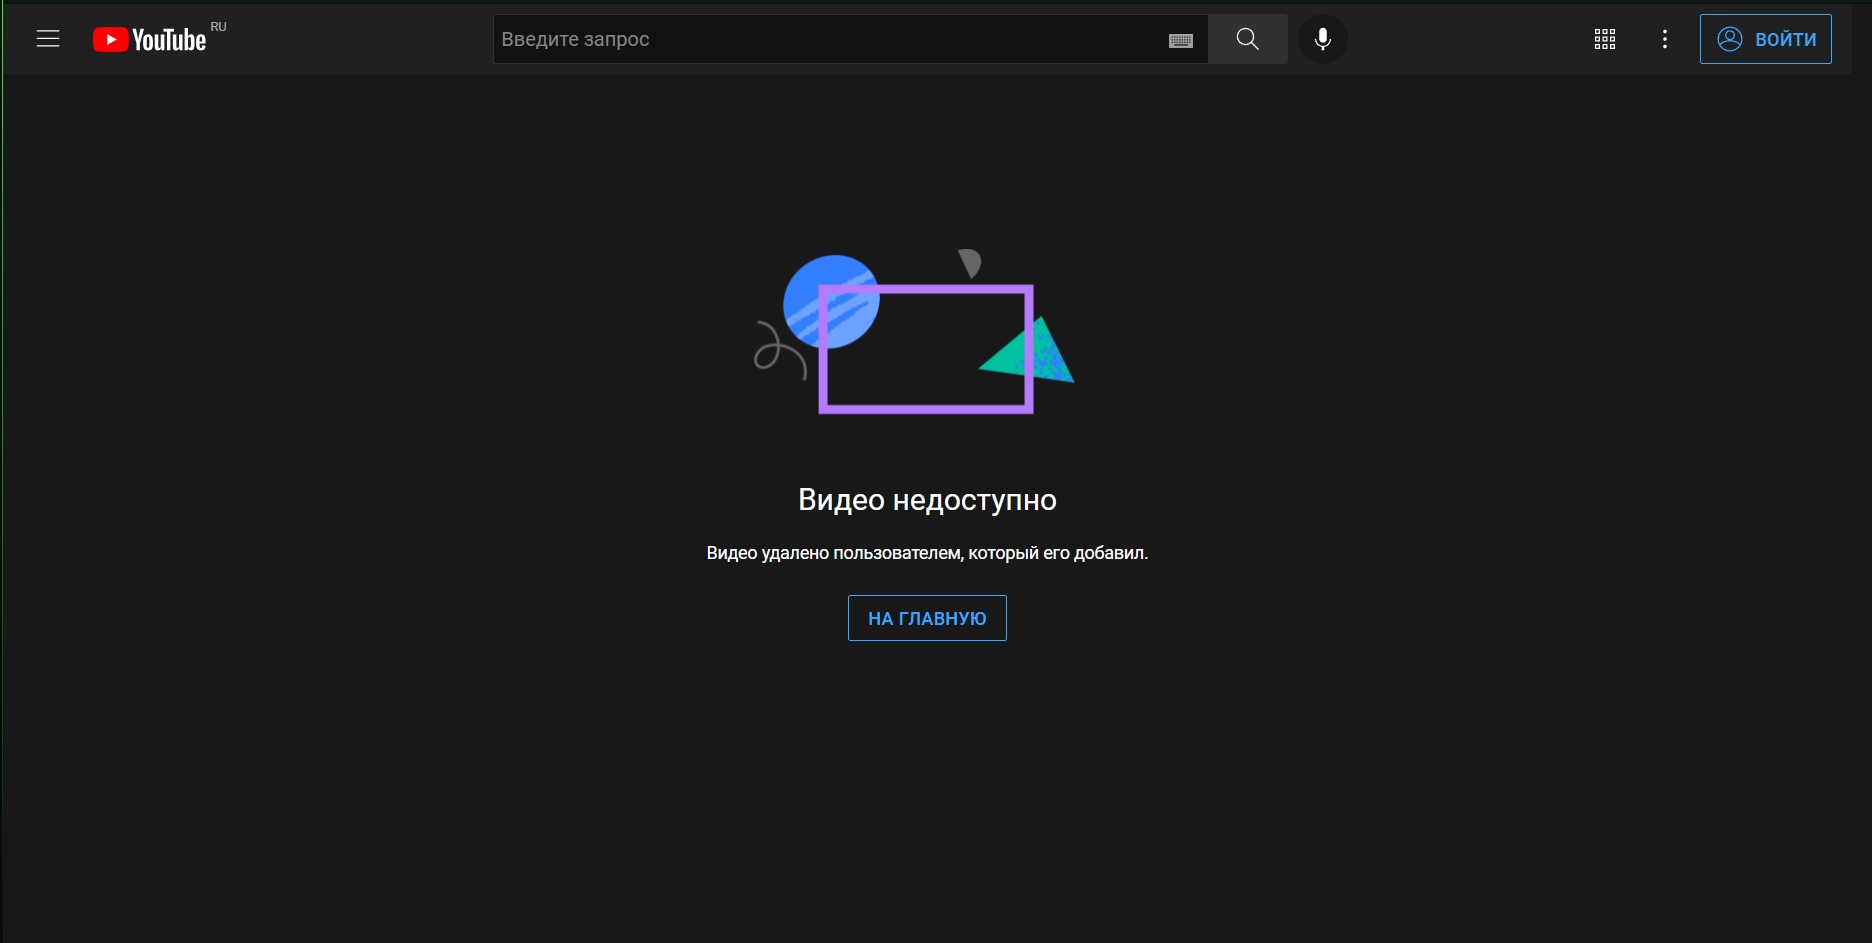Click the "Видео удалено пользователем" message
This screenshot has width=1872, height=943.
(x=927, y=553)
